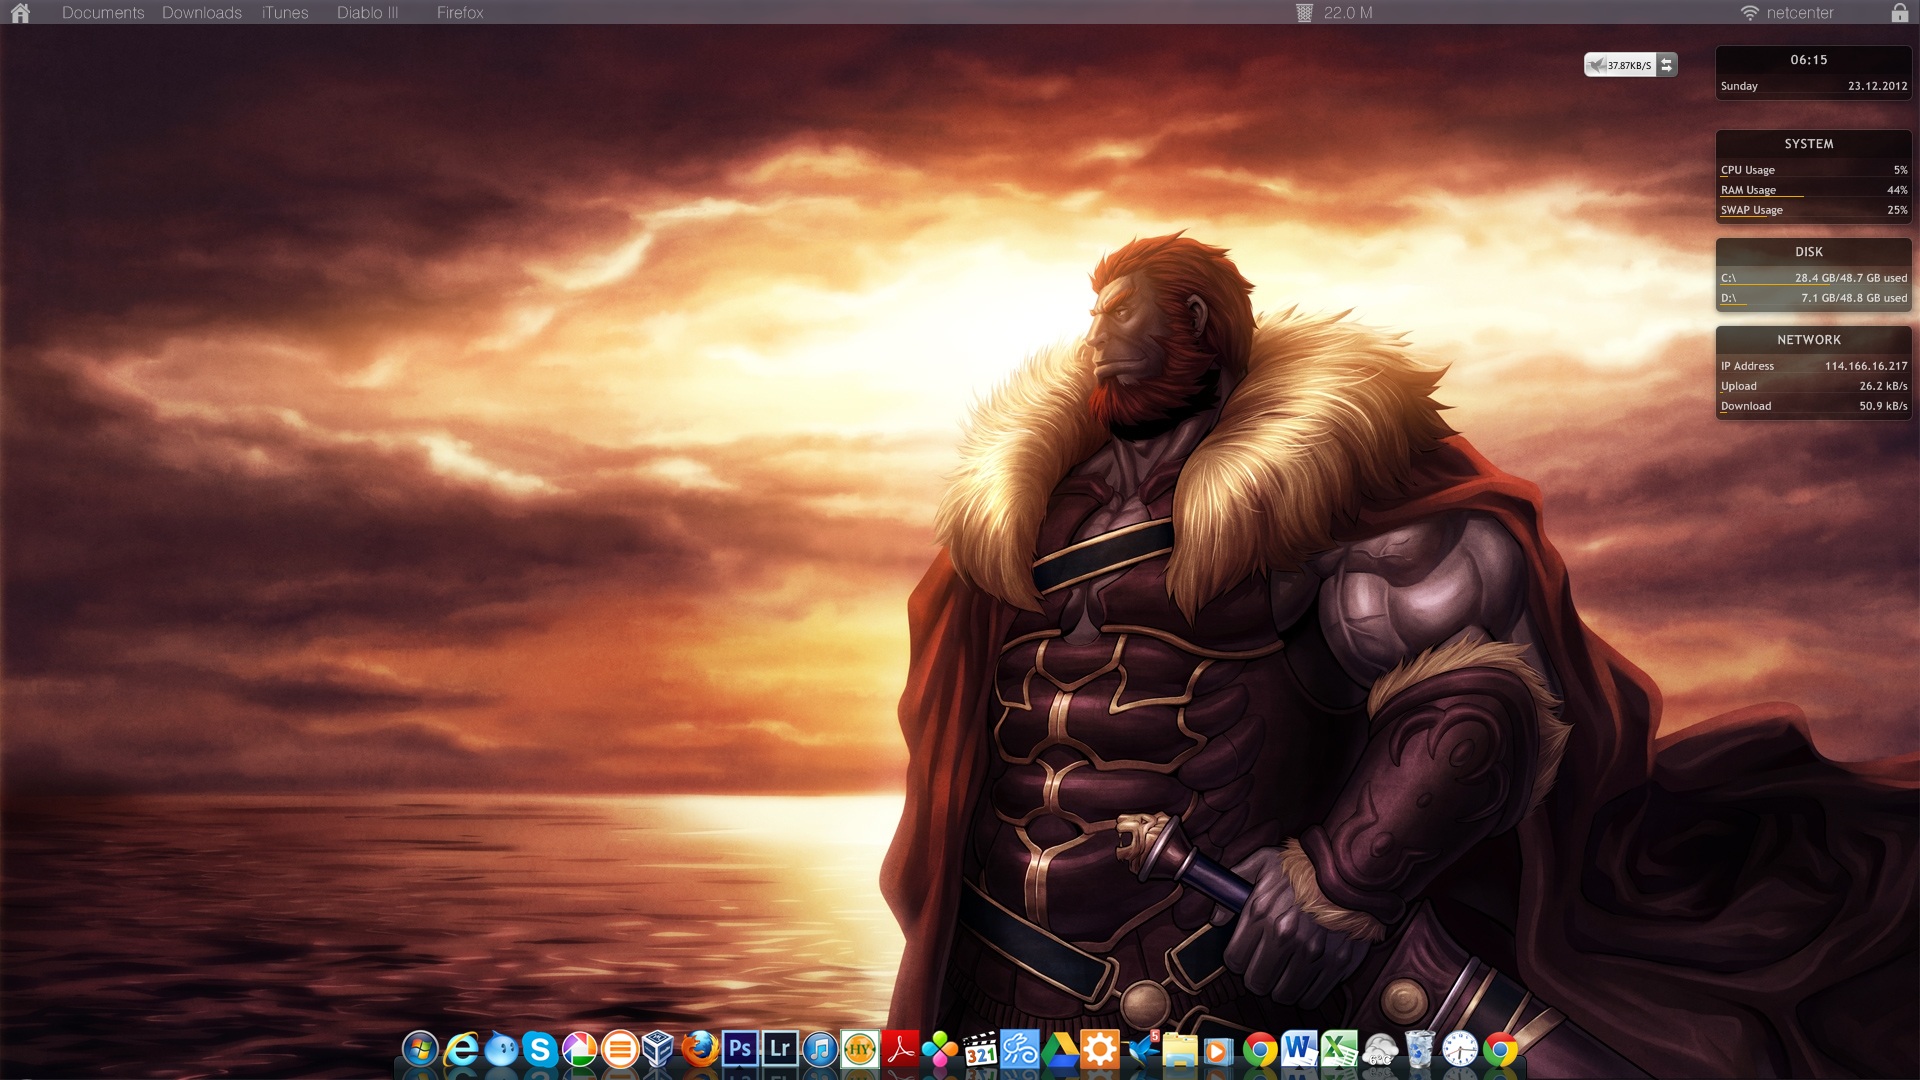
Task: Switch to Photoshop in the dock
Action: click(740, 1050)
